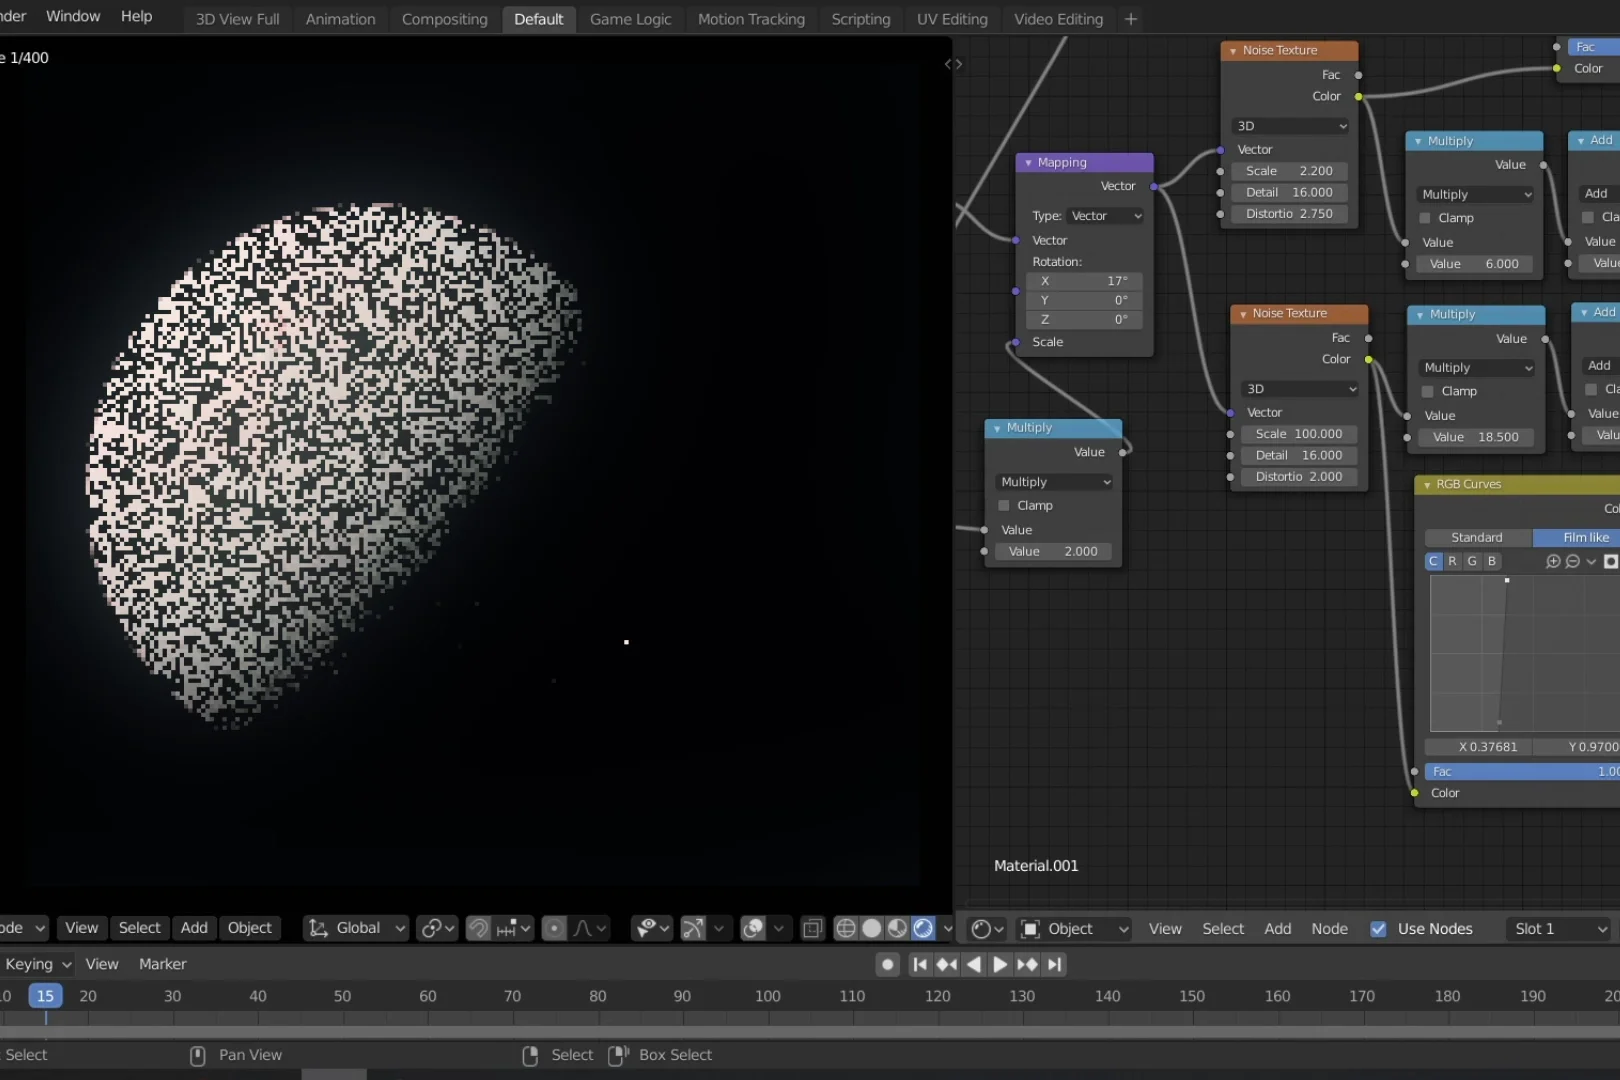Click the Fac slider on RGB Curves node
Screen dimensions: 1620x1080
(x=1521, y=771)
